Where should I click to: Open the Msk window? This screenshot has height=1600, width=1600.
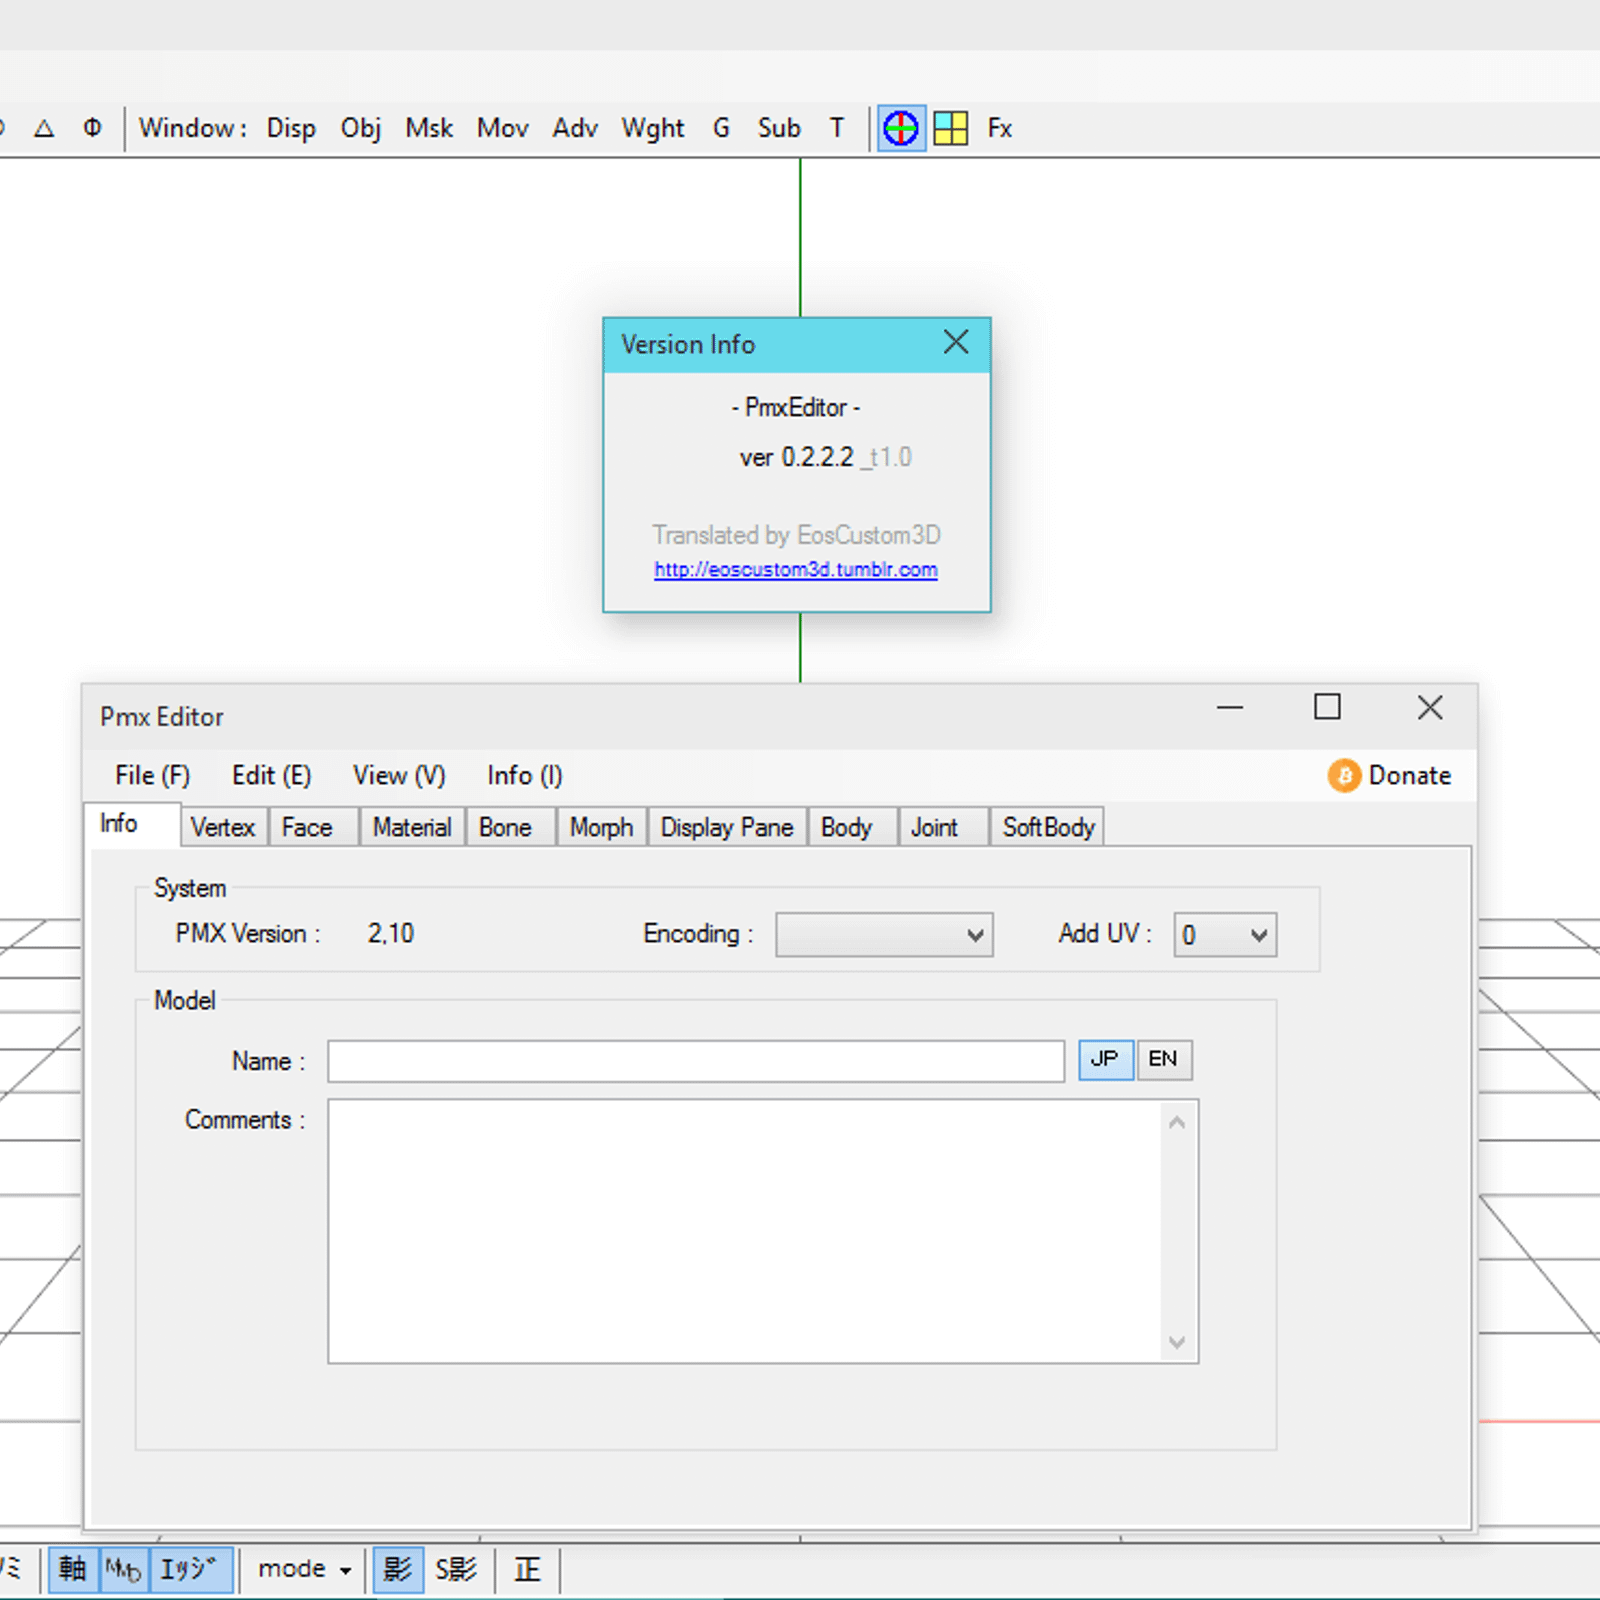pyautogui.click(x=429, y=128)
